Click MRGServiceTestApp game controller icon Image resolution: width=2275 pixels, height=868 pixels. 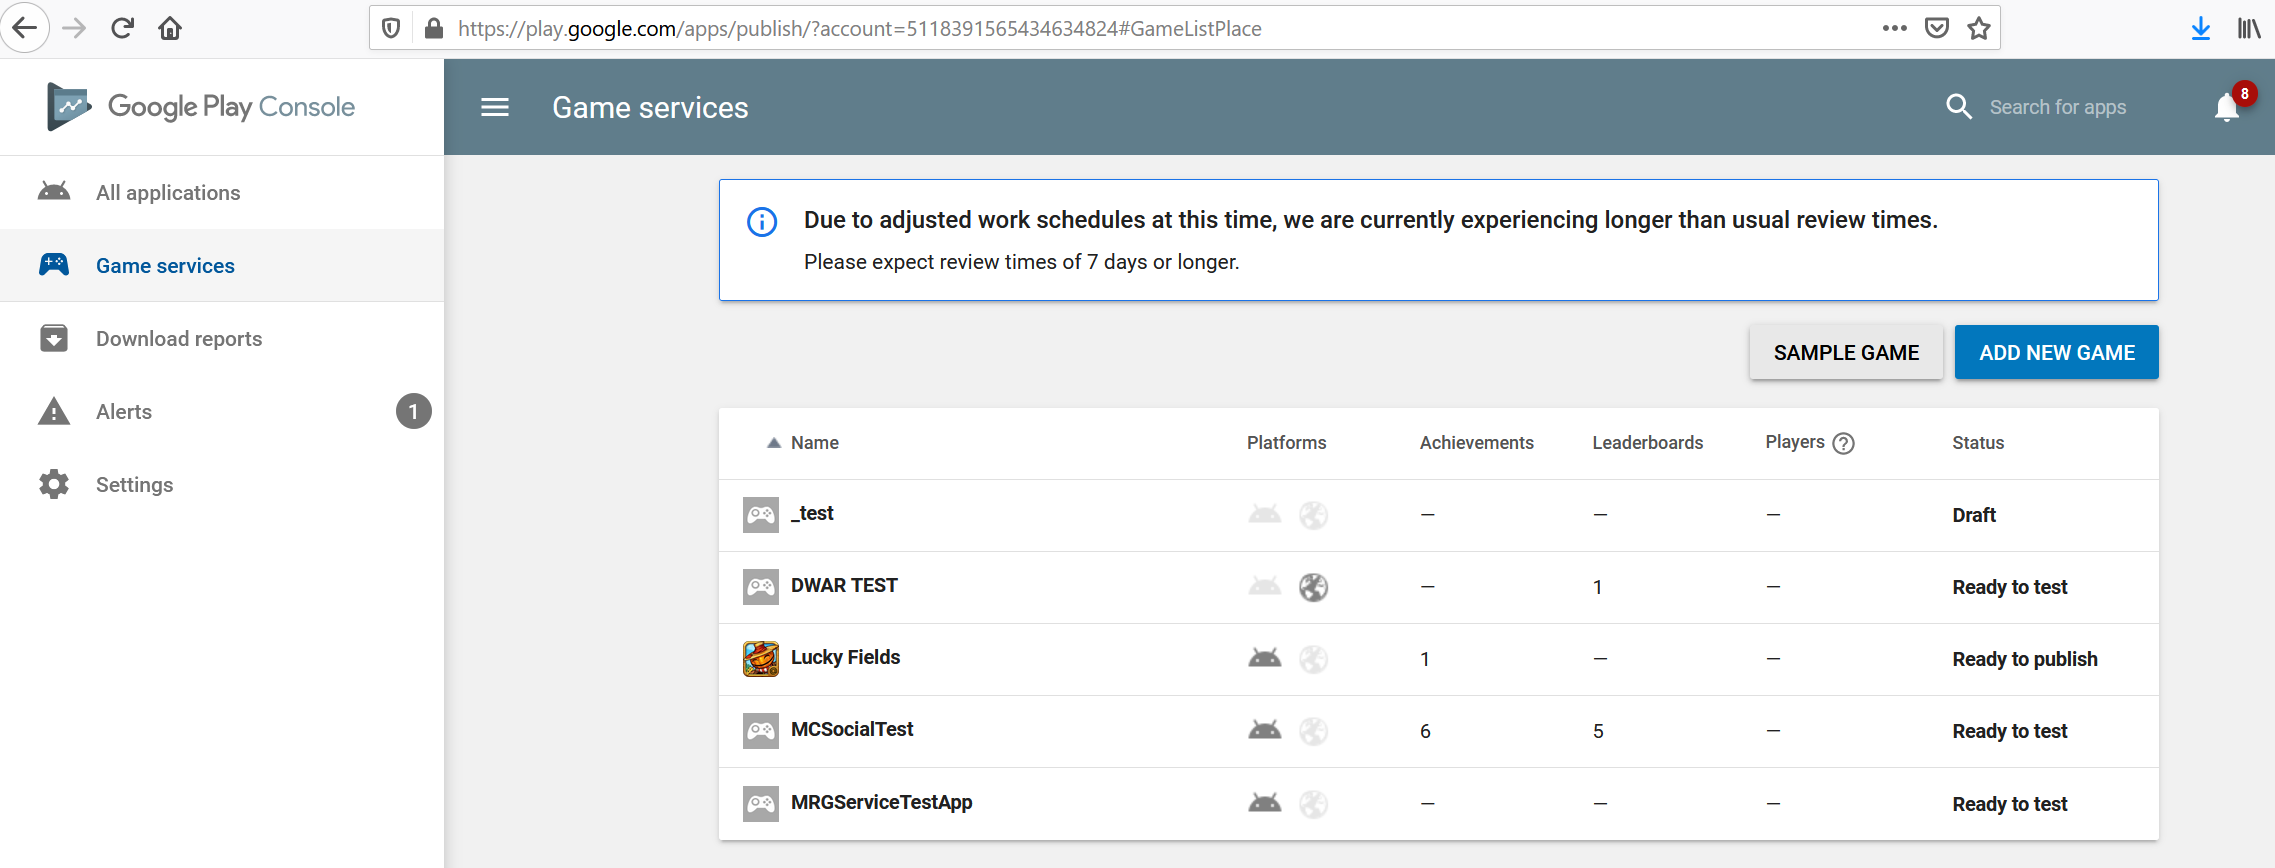761,803
